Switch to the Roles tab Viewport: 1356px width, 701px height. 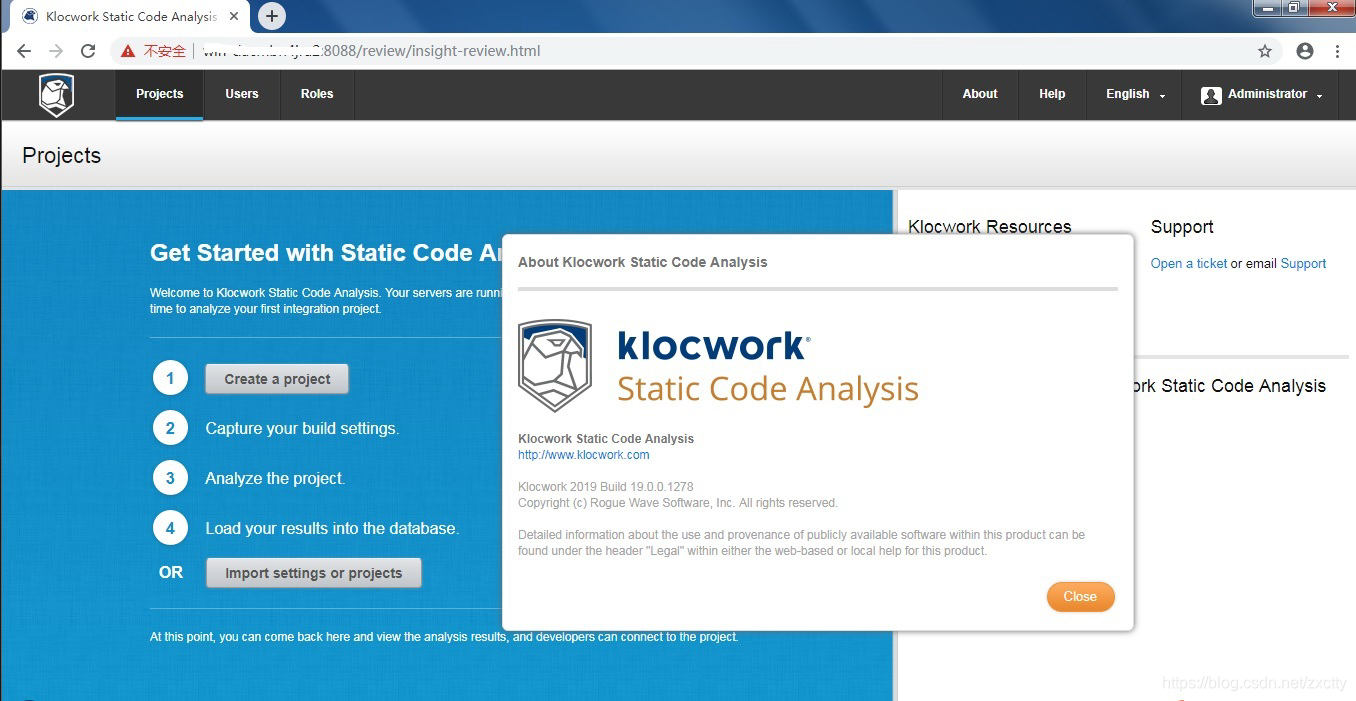[x=317, y=94]
